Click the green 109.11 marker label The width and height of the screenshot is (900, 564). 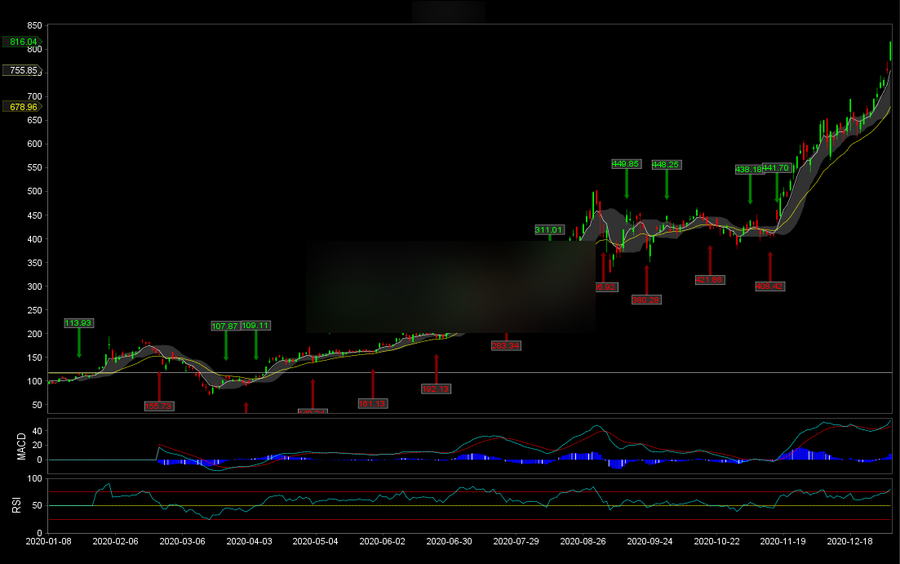click(x=256, y=325)
